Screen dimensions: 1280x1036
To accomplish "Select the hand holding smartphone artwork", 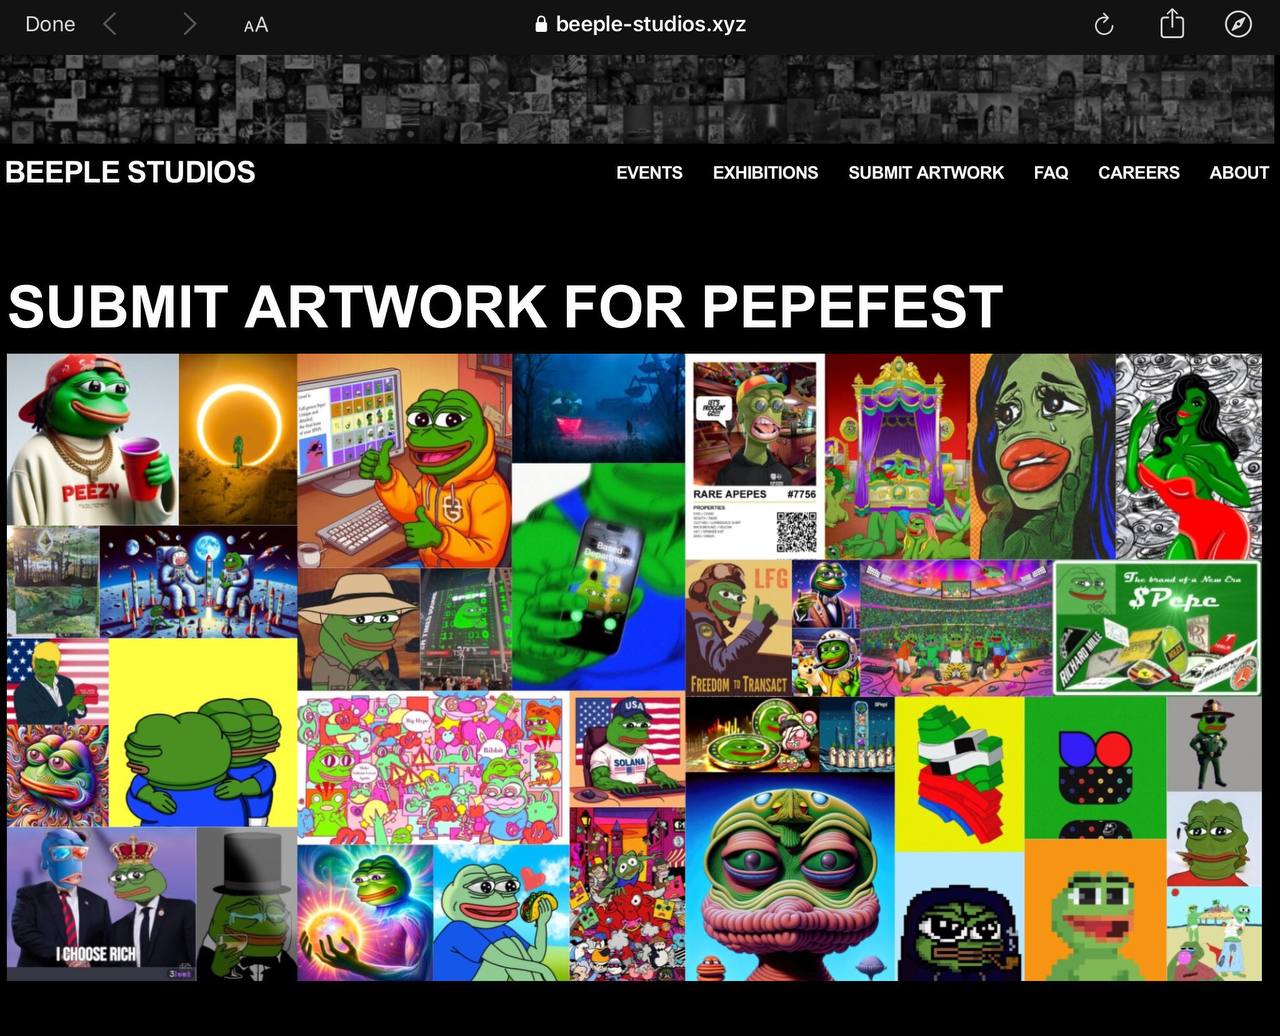I will (598, 576).
